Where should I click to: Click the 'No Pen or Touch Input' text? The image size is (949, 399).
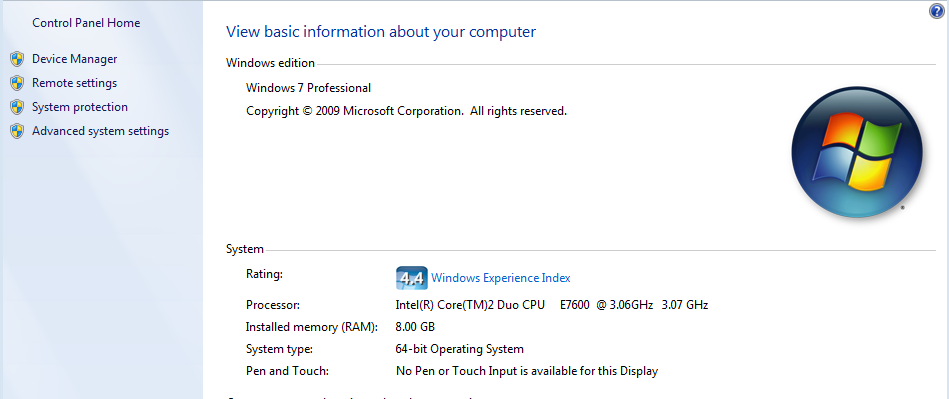click(x=527, y=371)
